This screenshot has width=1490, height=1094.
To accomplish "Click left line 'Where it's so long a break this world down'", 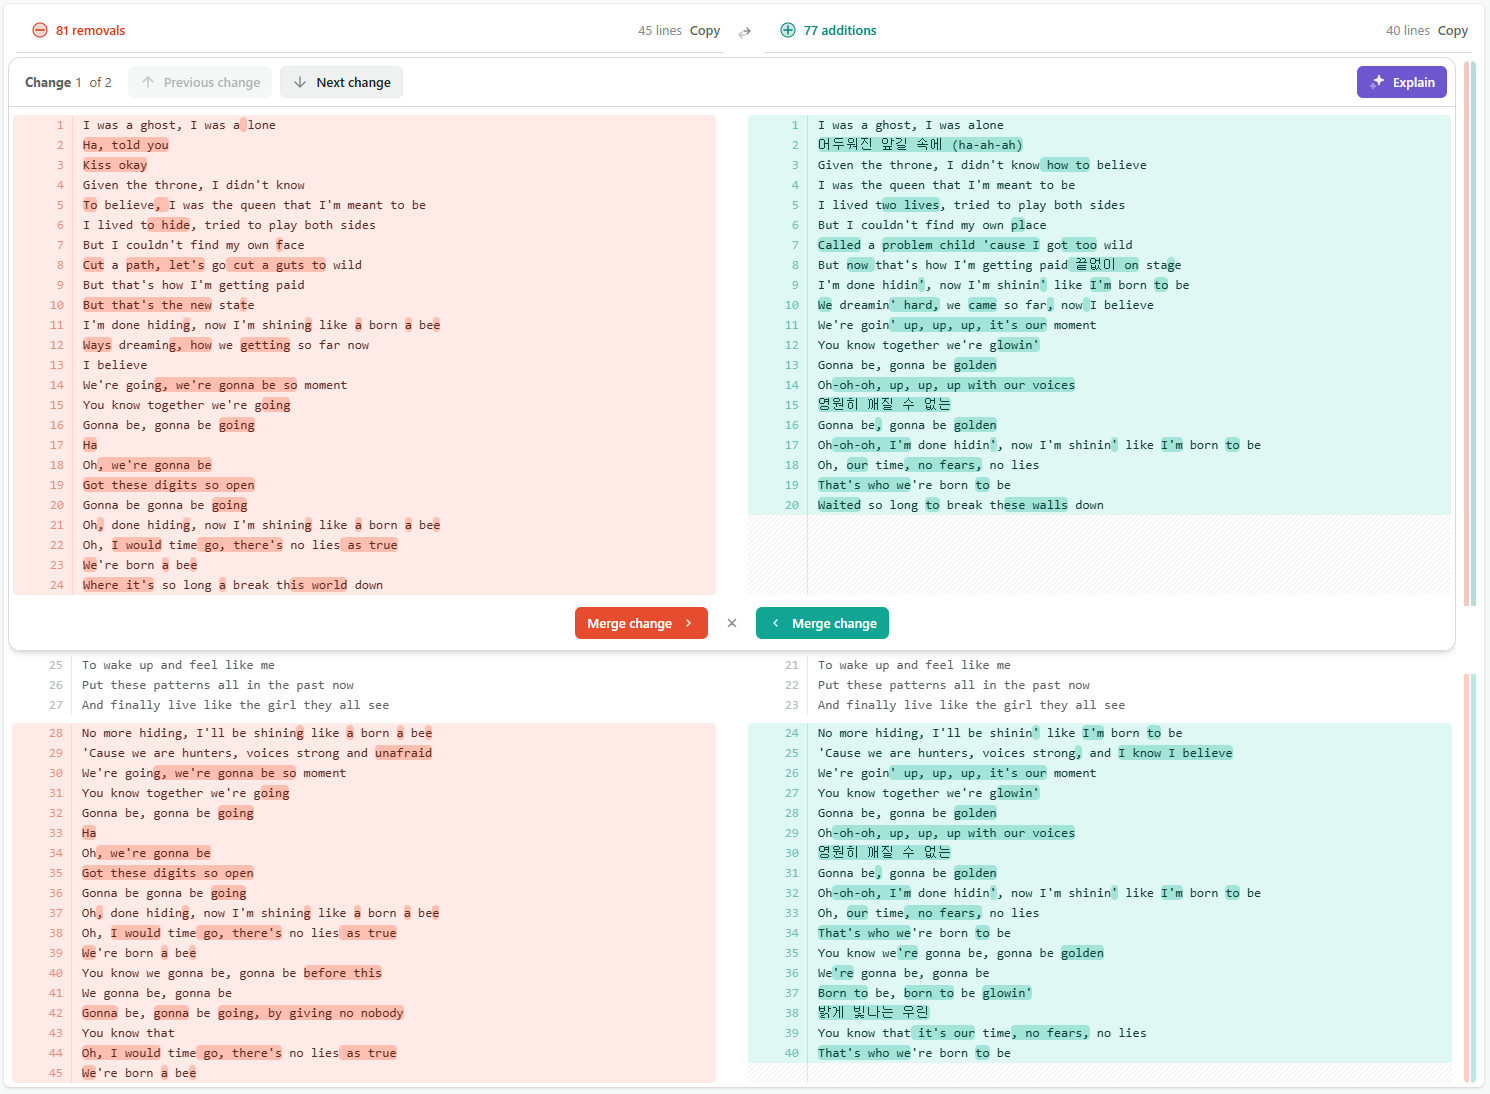I will pos(232,585).
